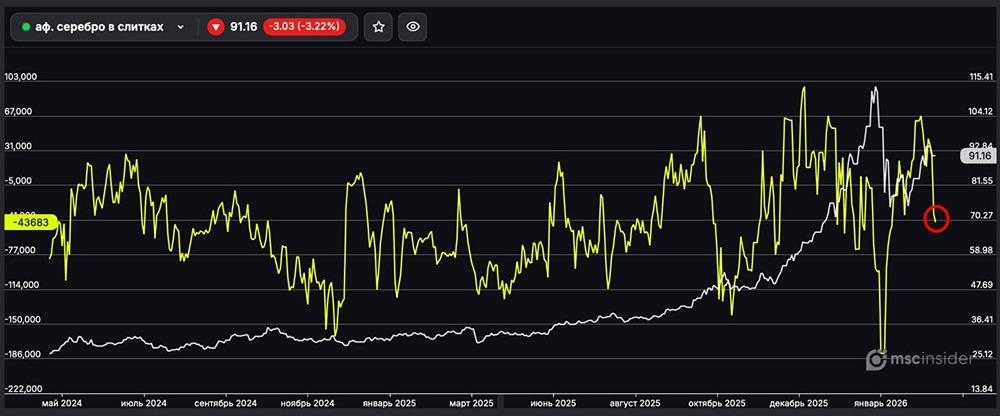Click the -3.03 (-3.22%) change badge
This screenshot has width=1000, height=416.
(304, 27)
